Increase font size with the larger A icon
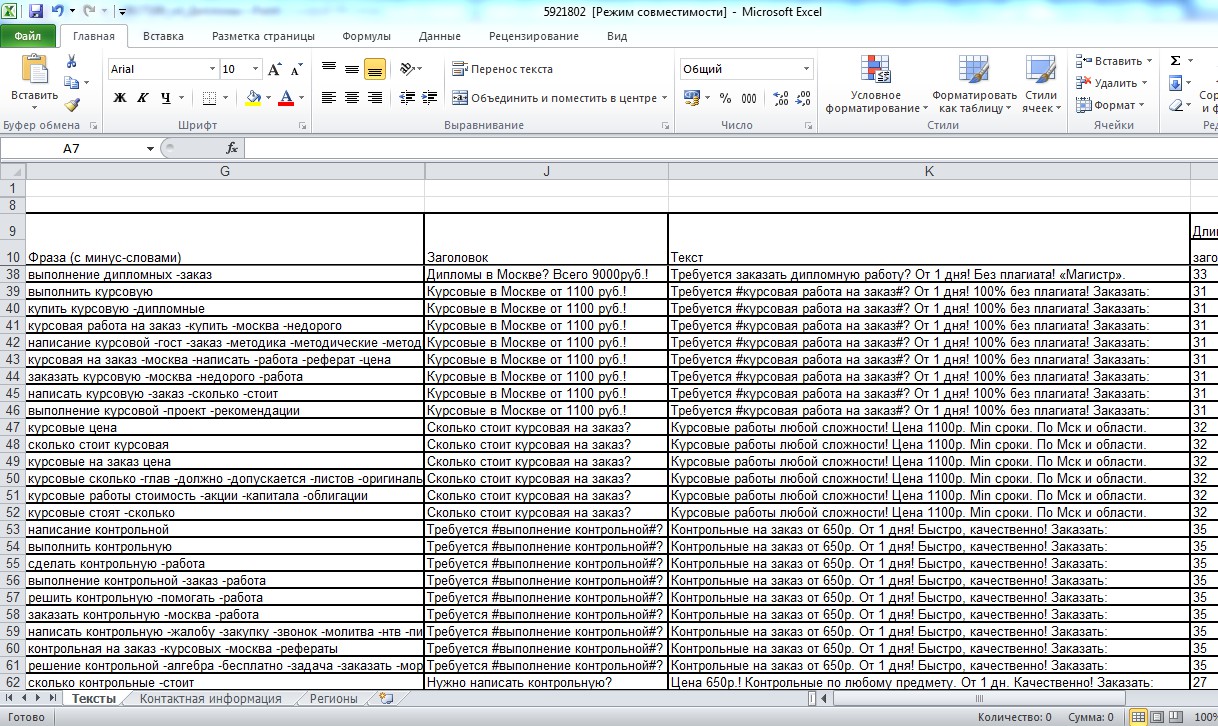 pyautogui.click(x=275, y=69)
